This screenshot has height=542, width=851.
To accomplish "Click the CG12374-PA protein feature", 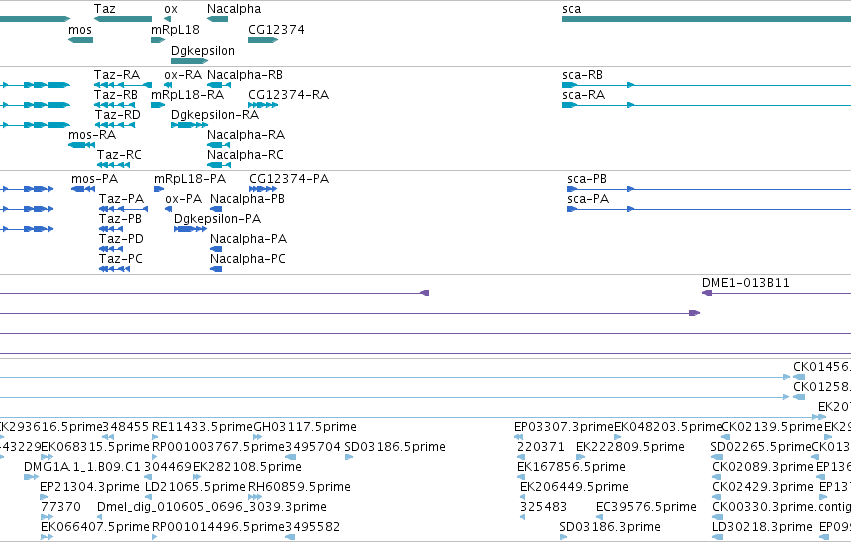I will tap(263, 189).
